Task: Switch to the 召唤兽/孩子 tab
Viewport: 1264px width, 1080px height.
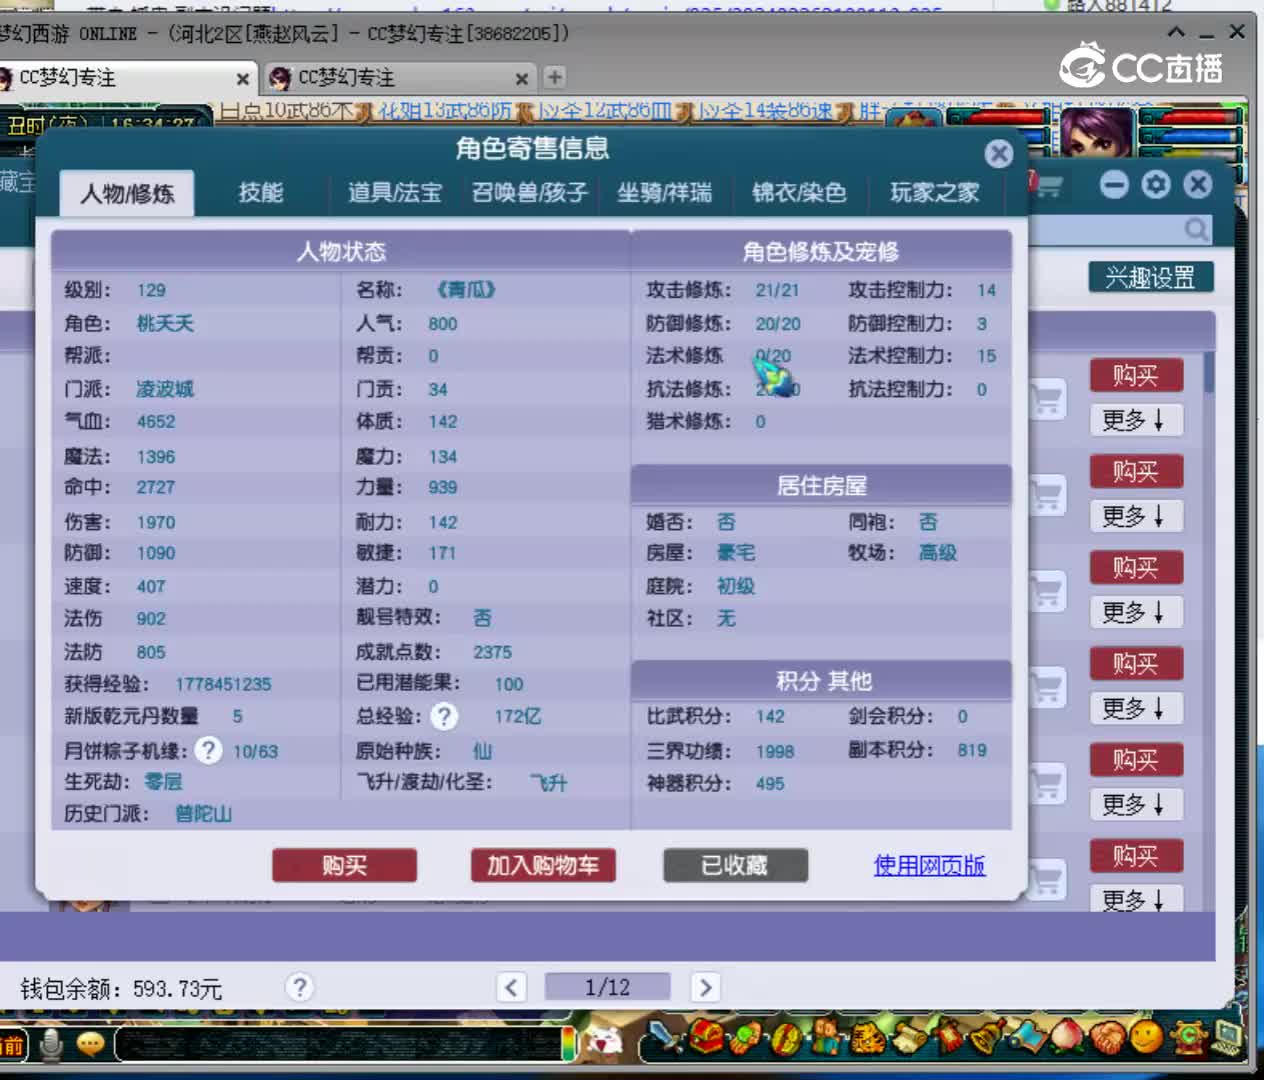Action: 530,192
